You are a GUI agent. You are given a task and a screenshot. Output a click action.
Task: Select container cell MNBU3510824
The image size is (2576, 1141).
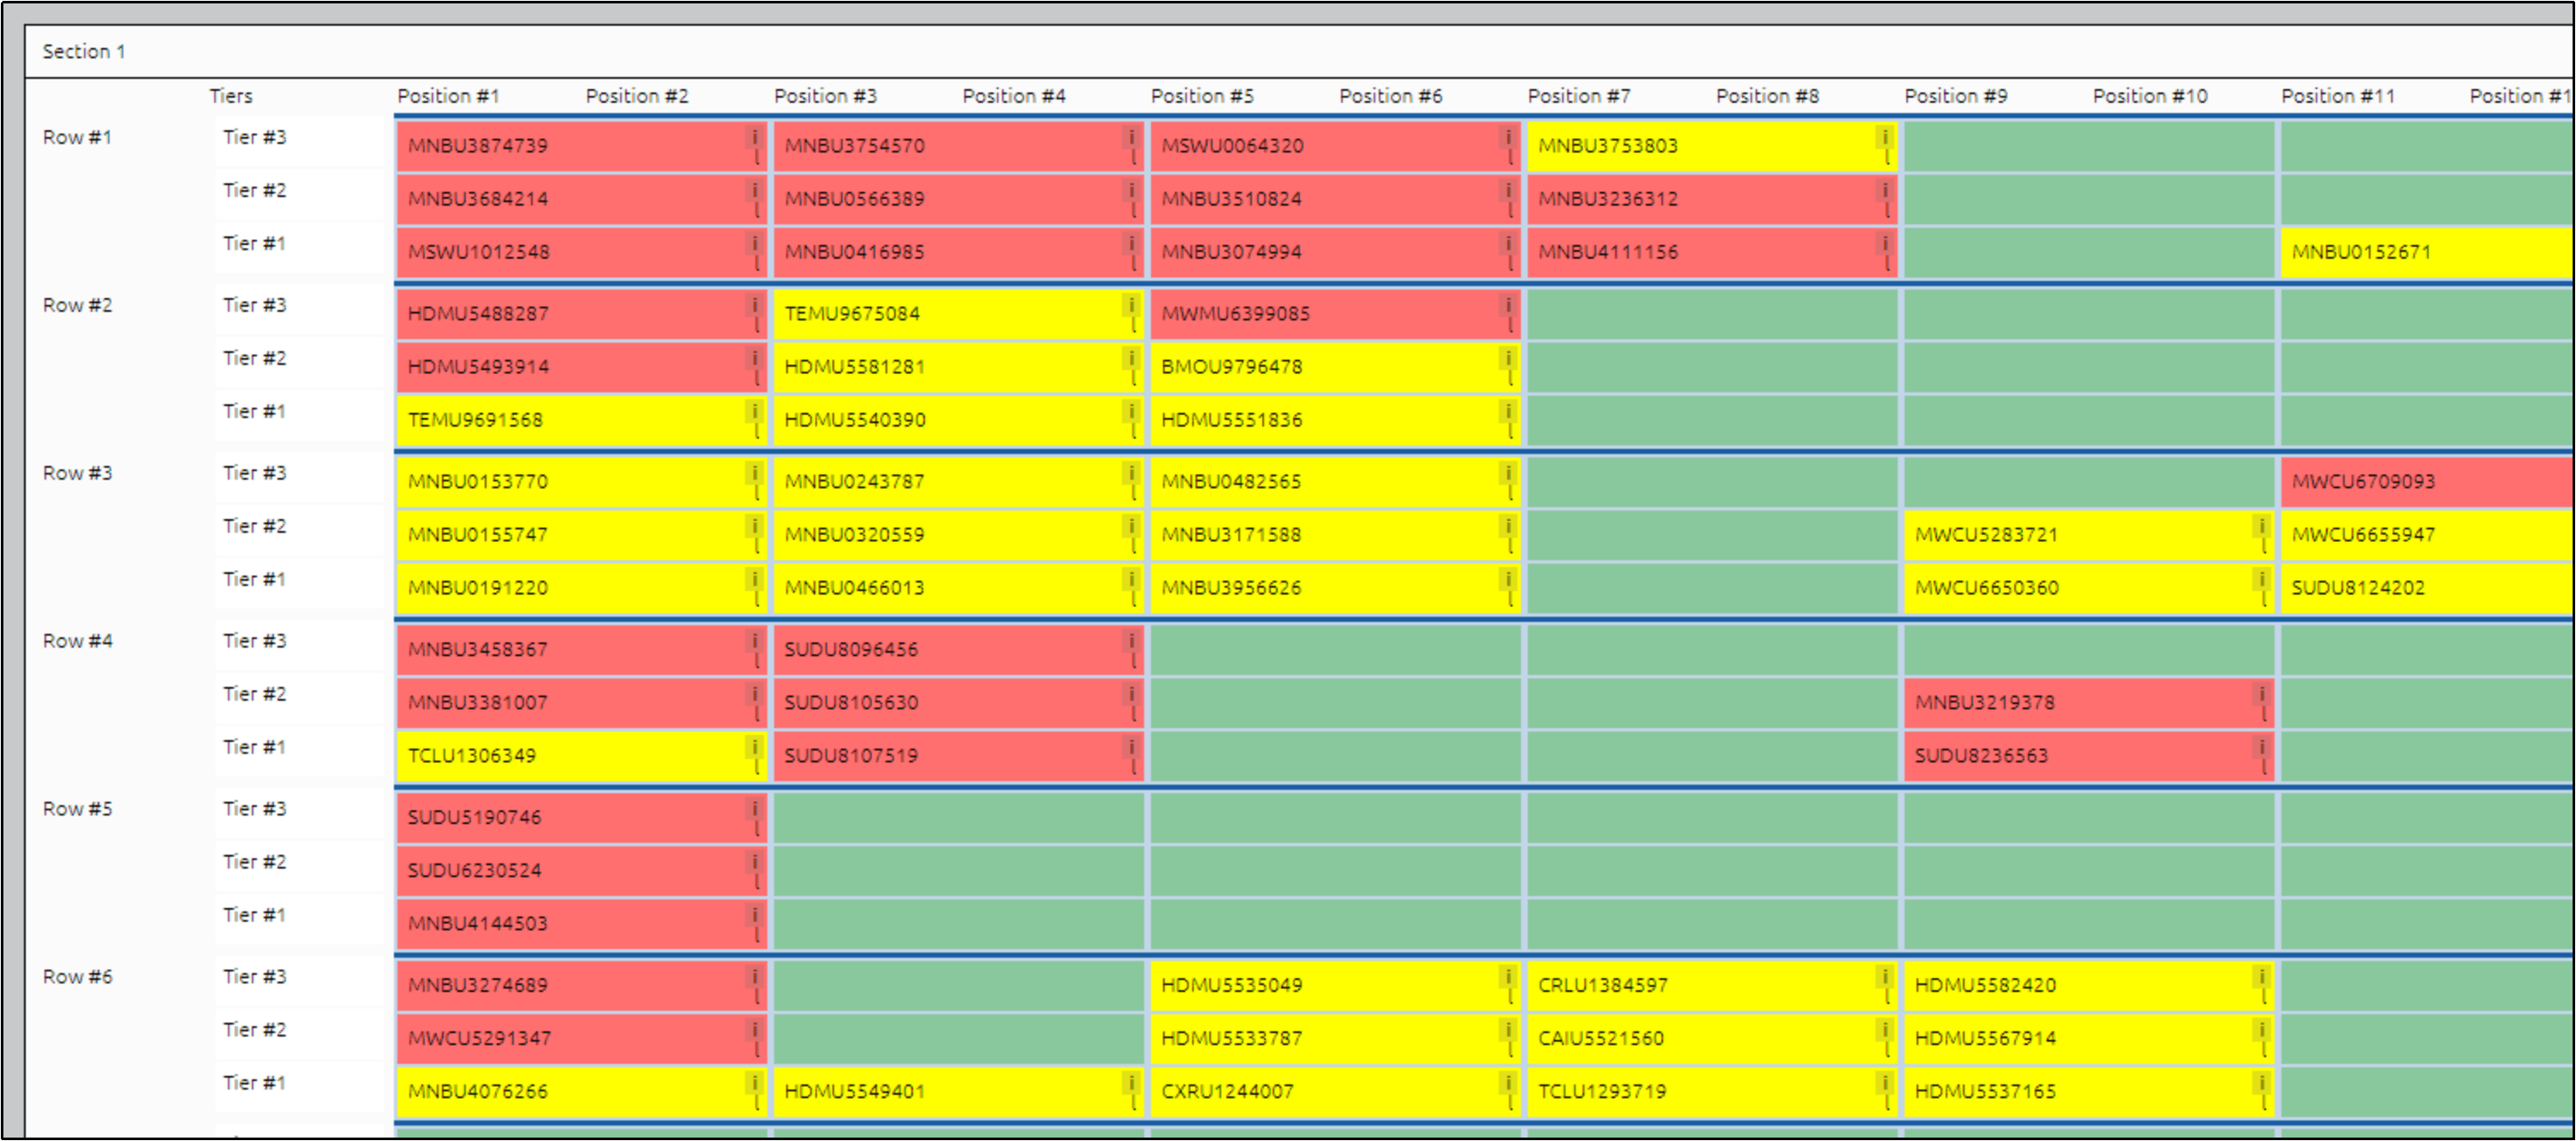1335,199
